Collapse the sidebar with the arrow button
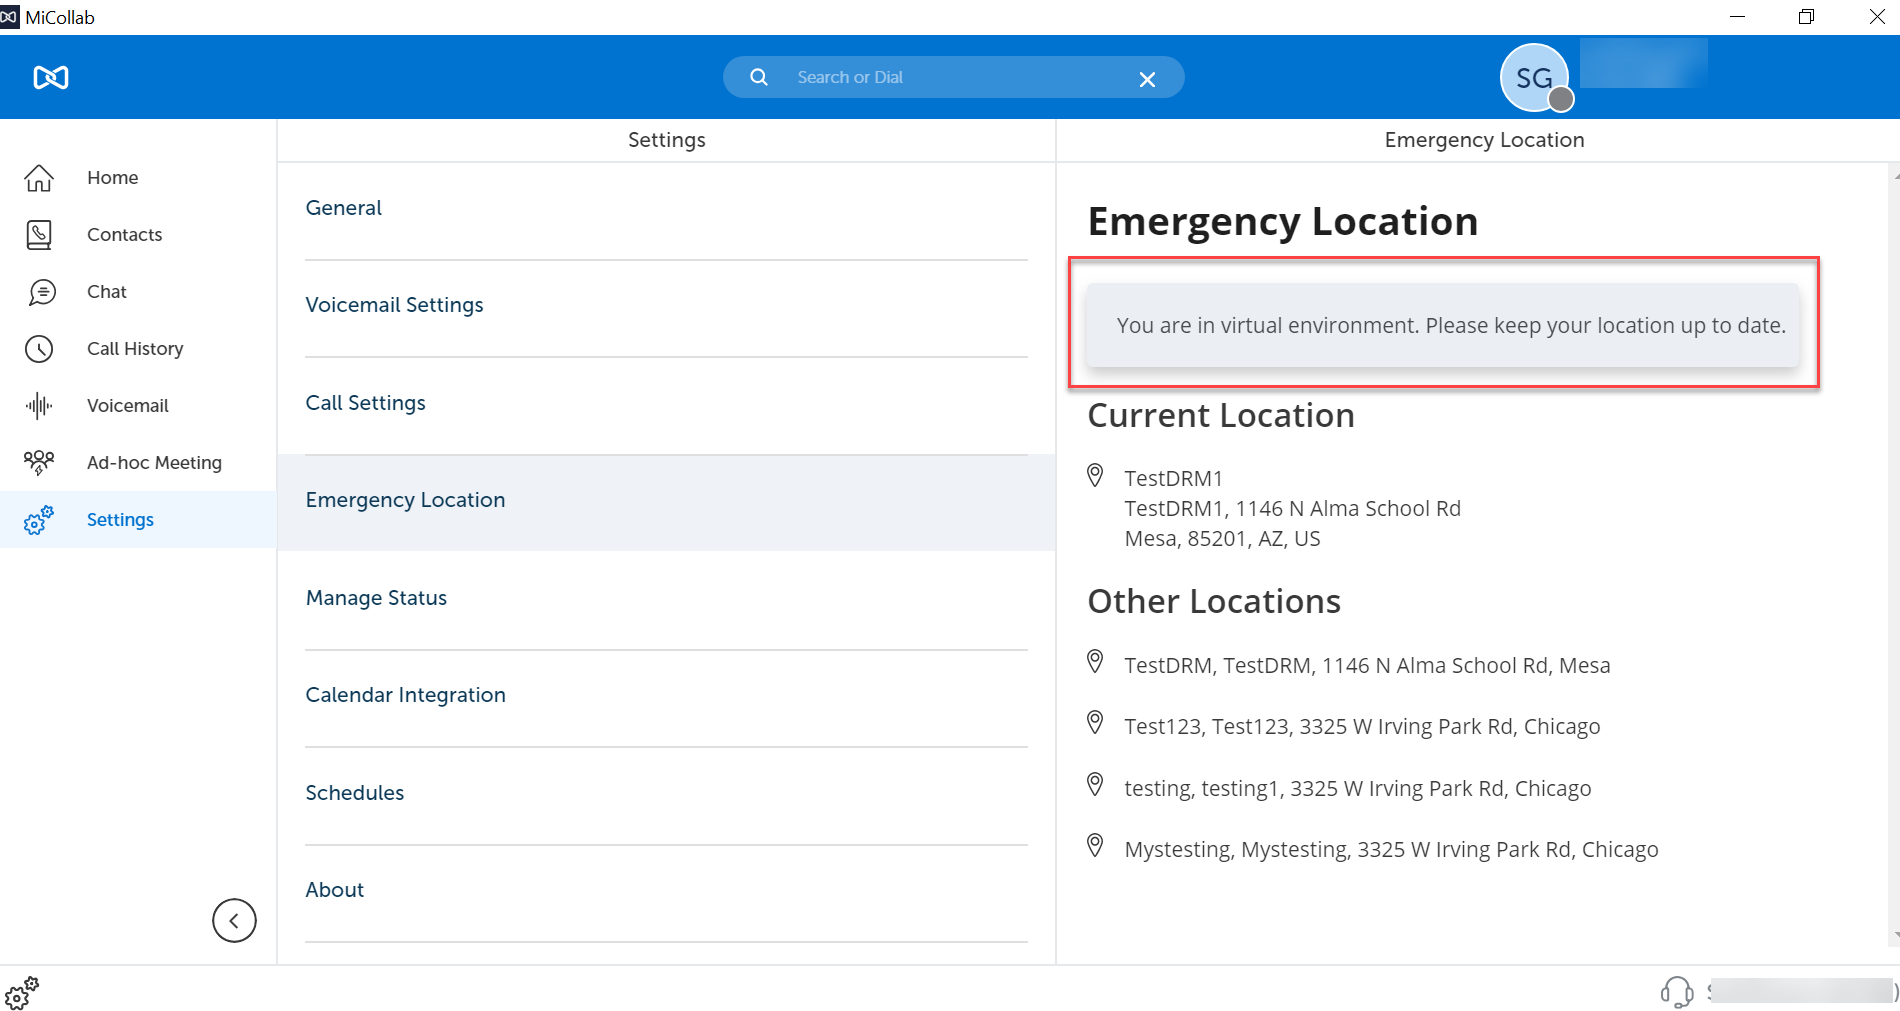Image resolution: width=1900 pixels, height=1011 pixels. 234,920
